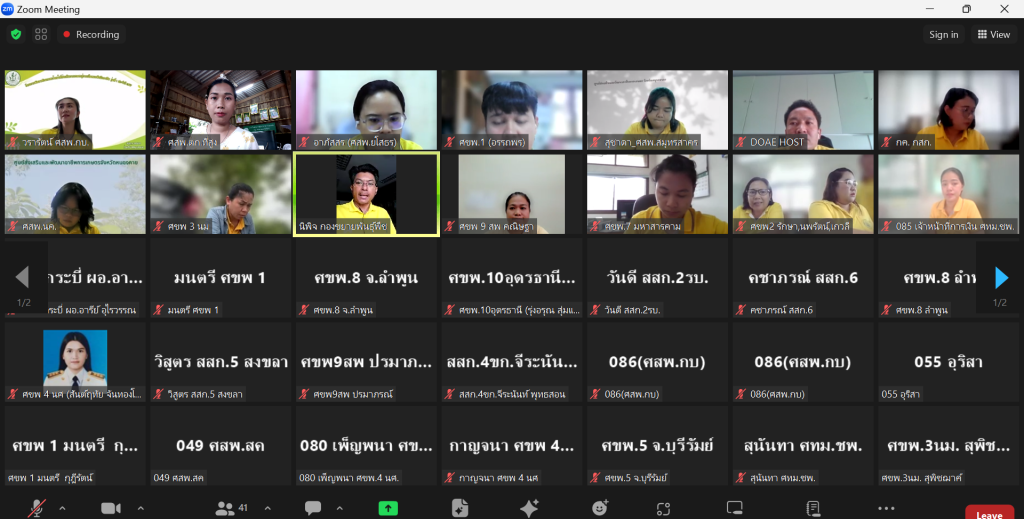Select participant tile วิสูตร สสก.5 สงขลา

[x=221, y=362]
